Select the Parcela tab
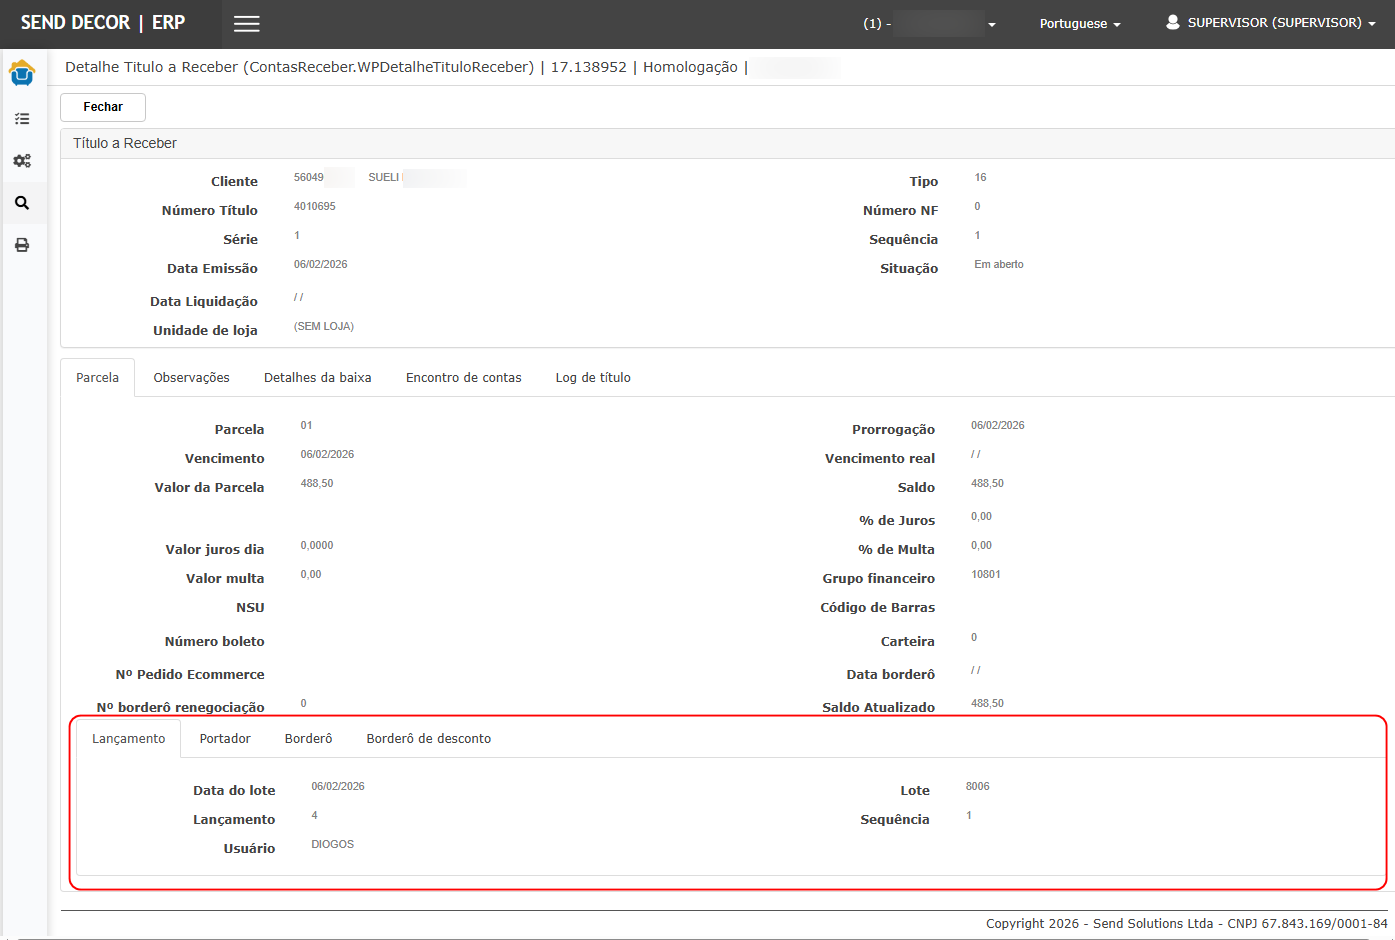This screenshot has height=940, width=1395. coord(98,378)
